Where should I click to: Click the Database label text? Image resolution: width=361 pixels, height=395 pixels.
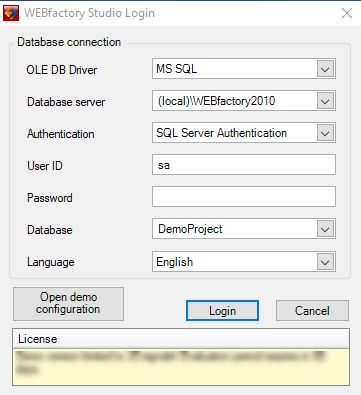pos(50,230)
